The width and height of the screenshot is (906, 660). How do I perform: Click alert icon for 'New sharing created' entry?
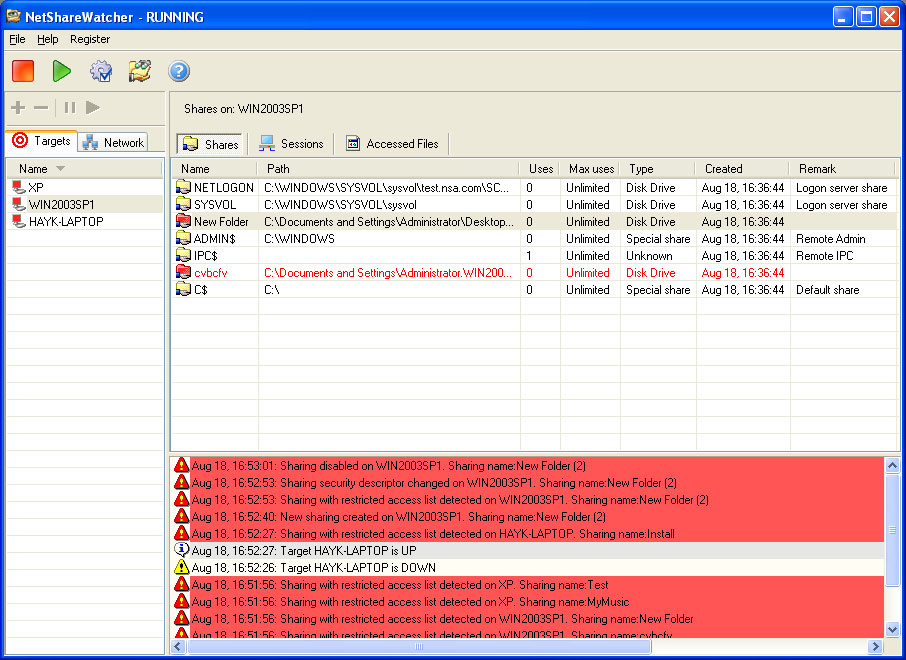(181, 516)
